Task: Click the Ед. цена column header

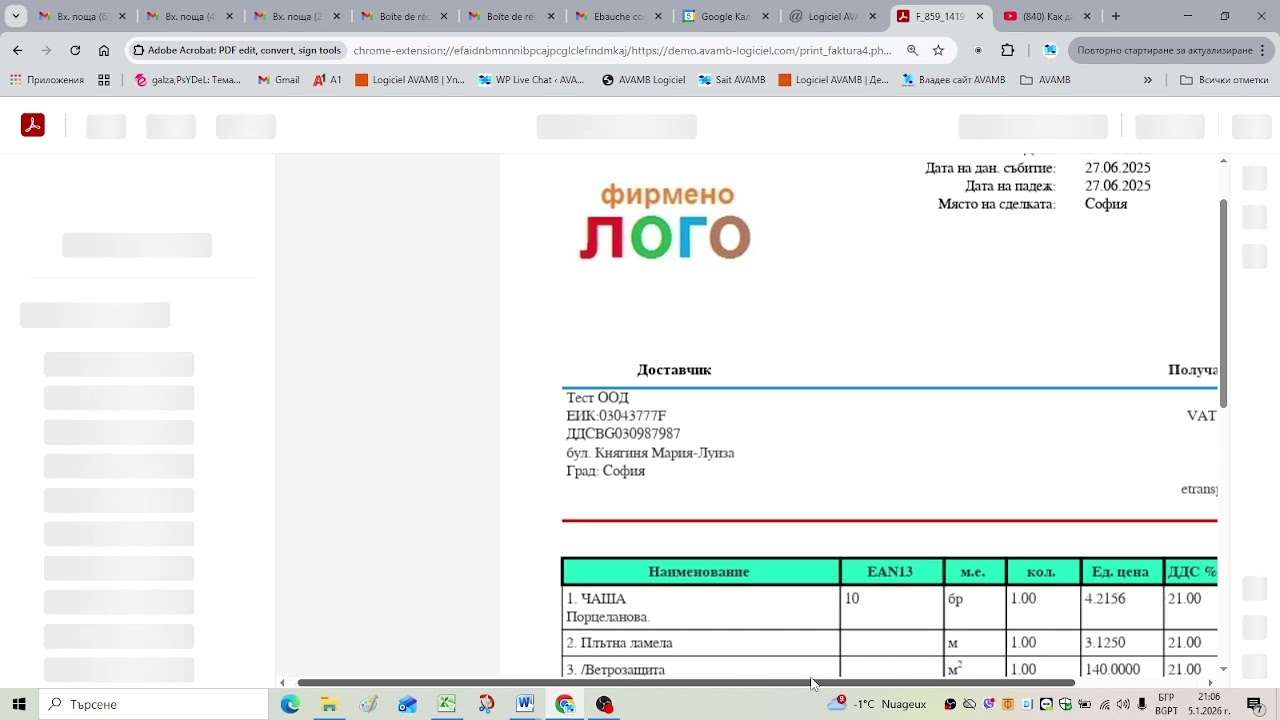Action: tap(1120, 572)
